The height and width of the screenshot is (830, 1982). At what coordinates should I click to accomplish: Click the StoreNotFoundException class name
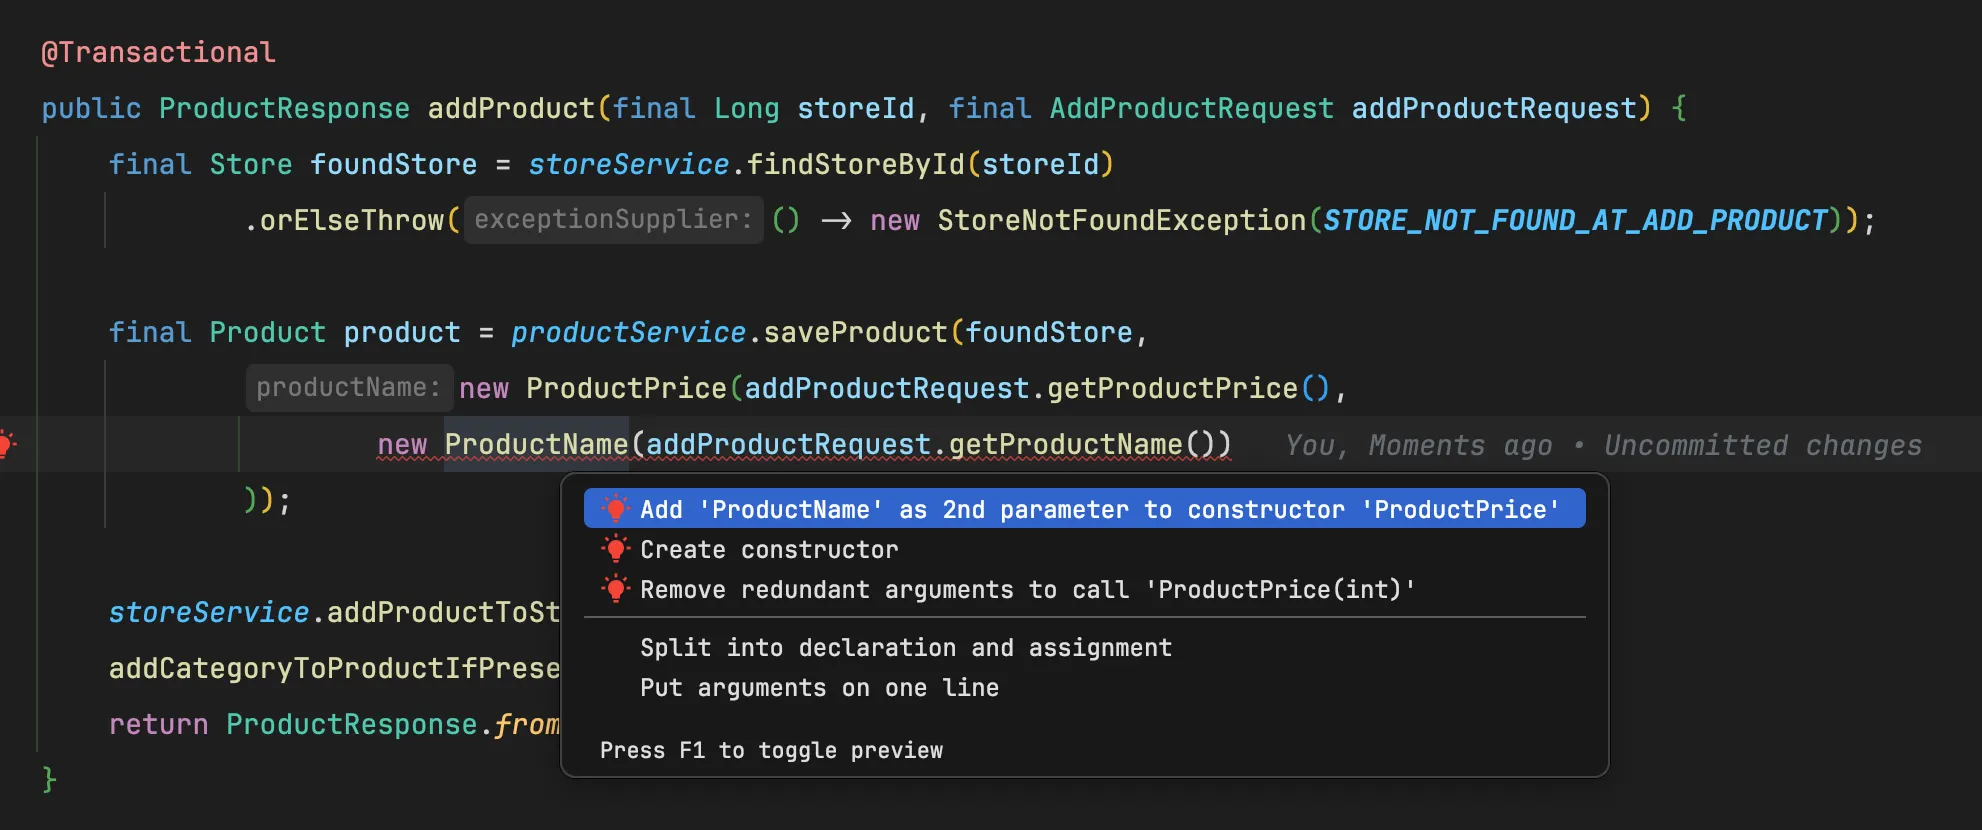[x=1121, y=220]
